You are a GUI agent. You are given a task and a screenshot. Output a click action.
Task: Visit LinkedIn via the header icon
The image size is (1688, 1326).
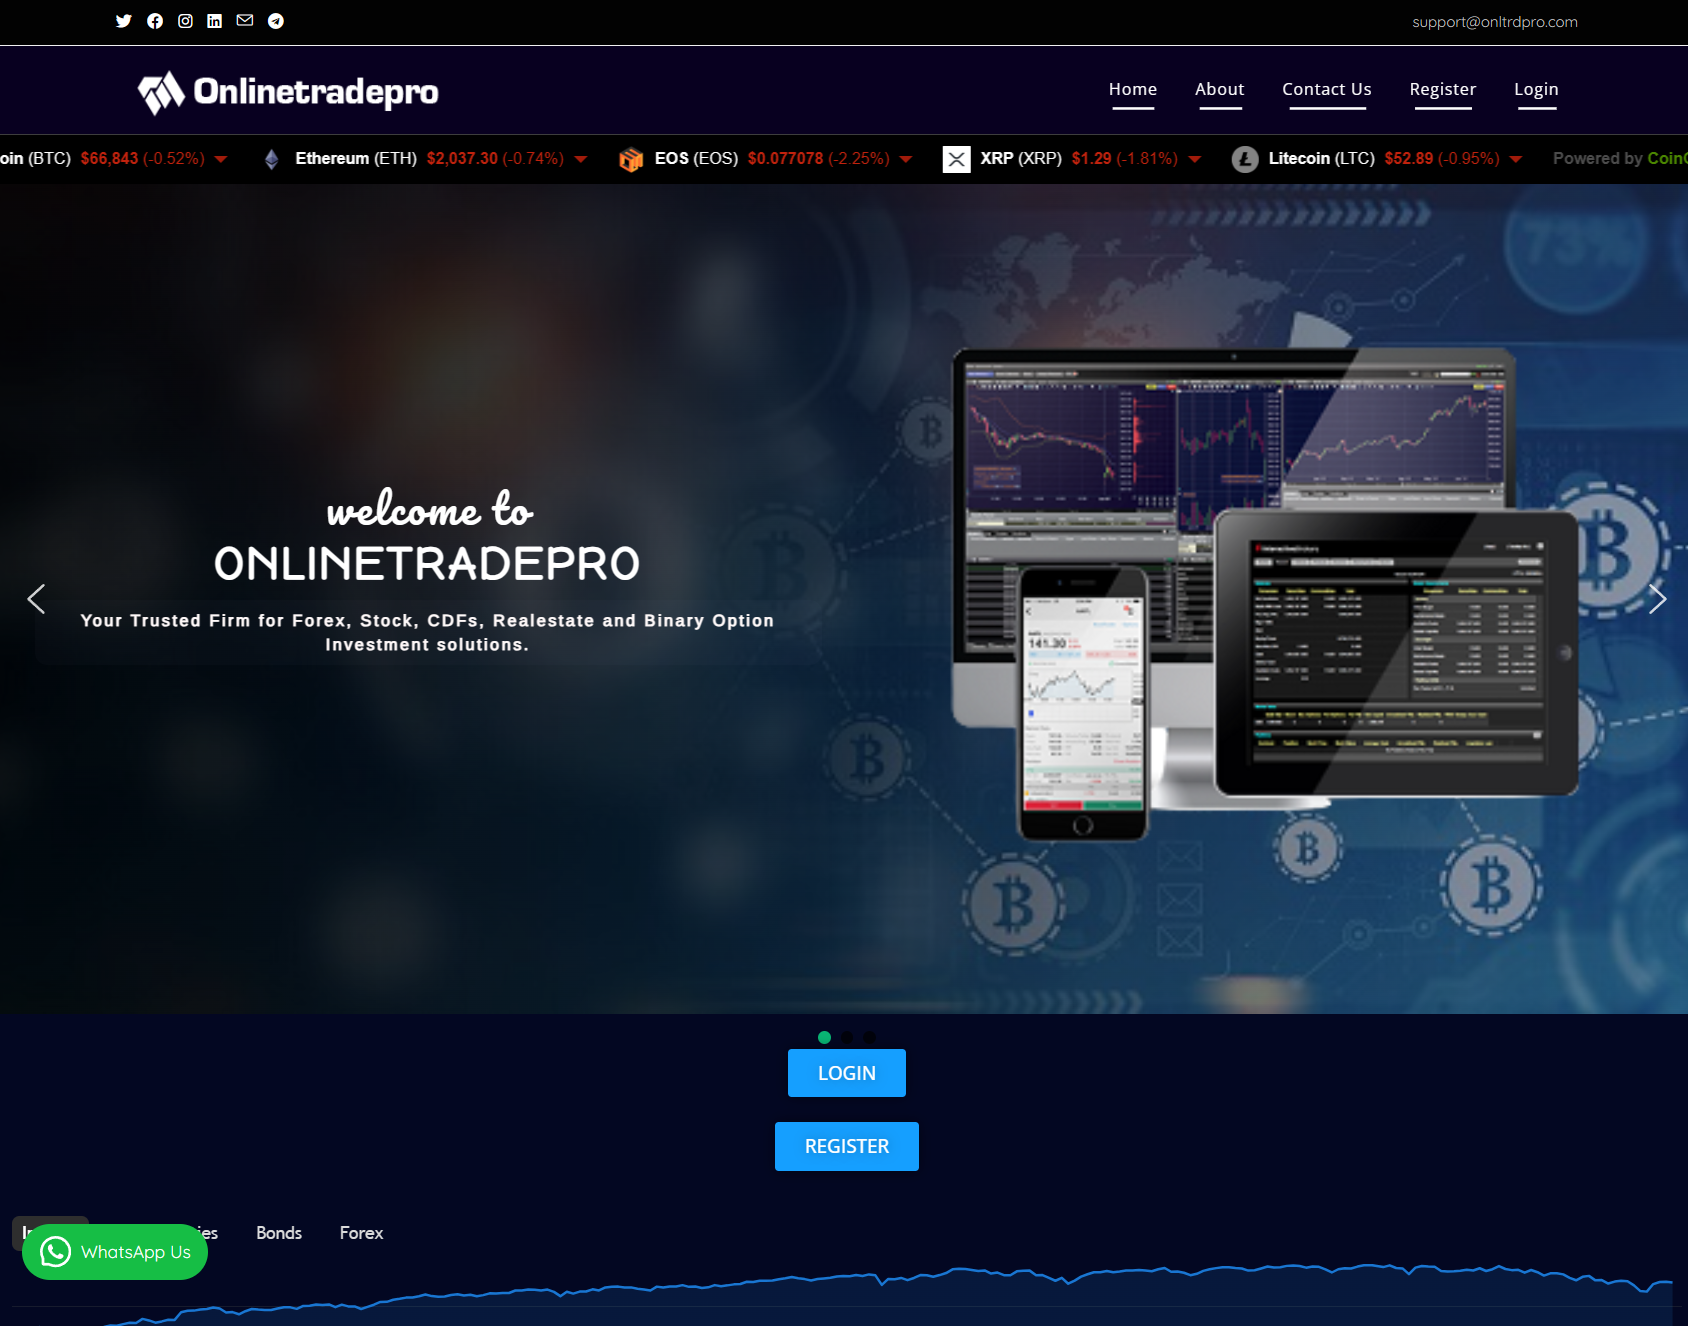coord(213,21)
